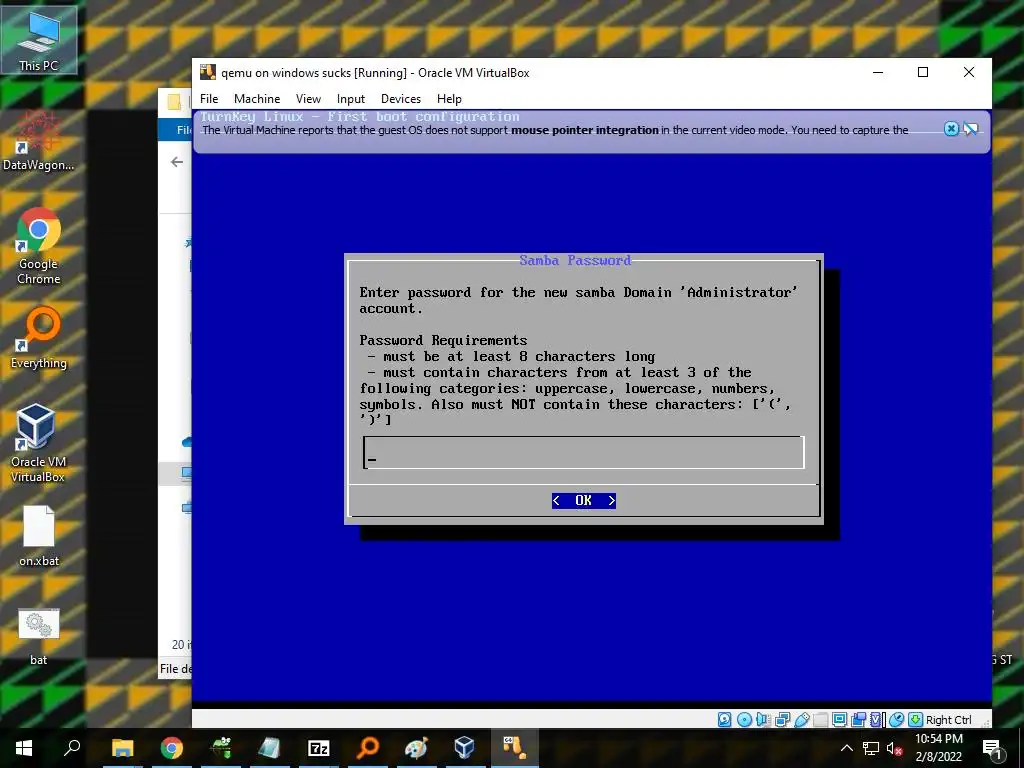
Task: Open File Explorer from the taskbar
Action: tap(123, 748)
